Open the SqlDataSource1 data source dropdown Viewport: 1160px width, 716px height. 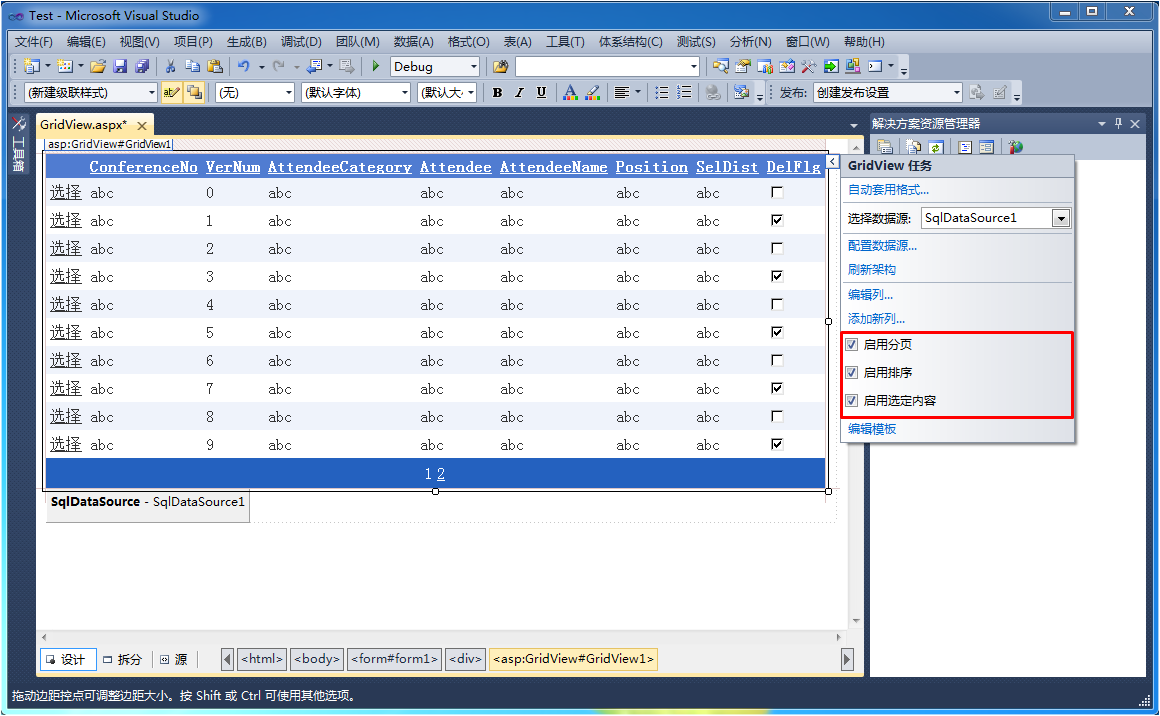(x=1062, y=218)
